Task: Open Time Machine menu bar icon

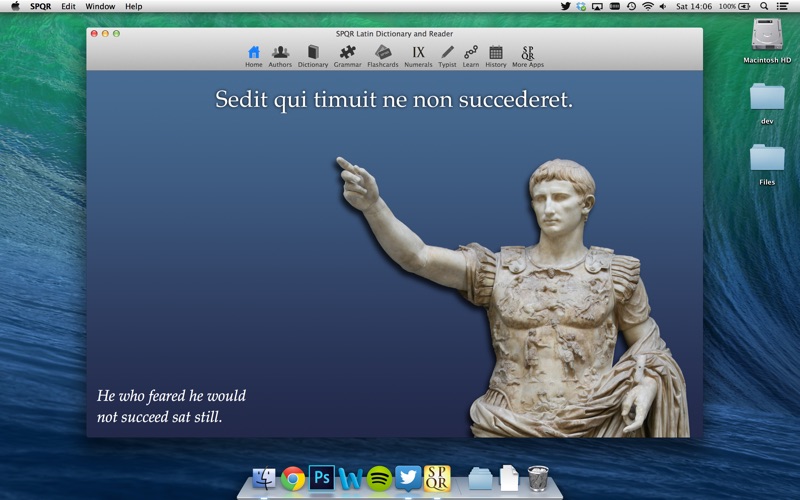Action: point(631,6)
